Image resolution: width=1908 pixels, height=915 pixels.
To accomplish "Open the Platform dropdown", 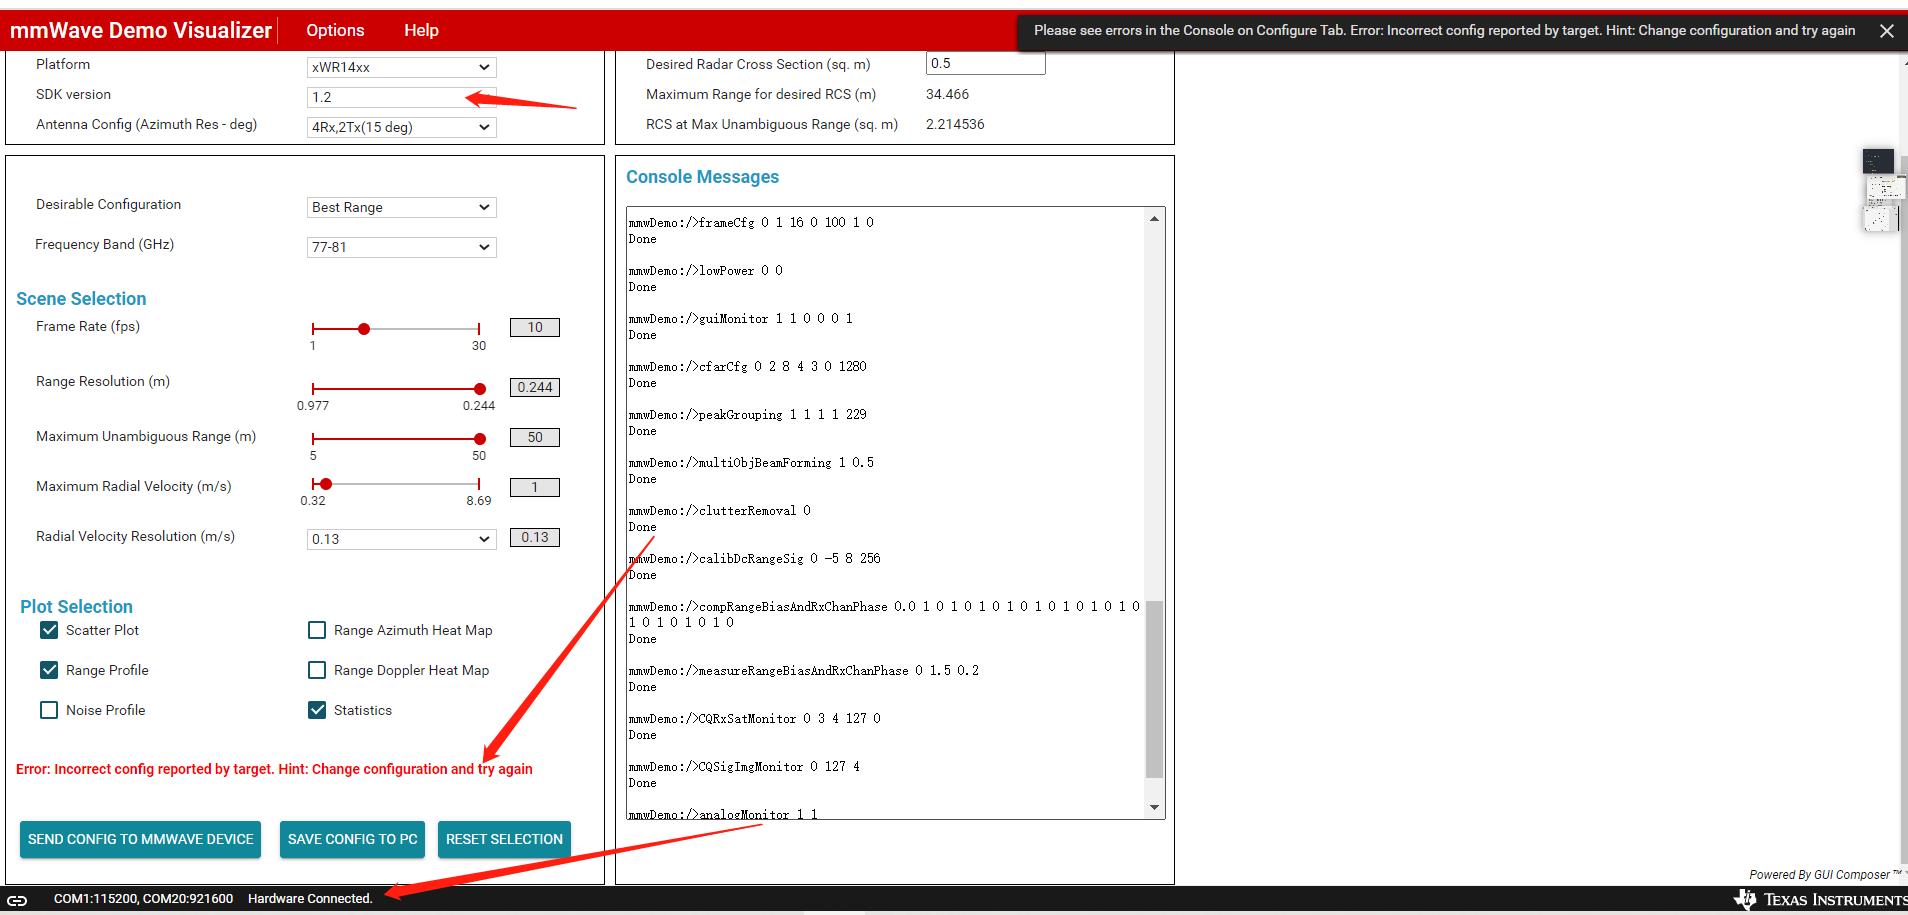I will pos(401,67).
